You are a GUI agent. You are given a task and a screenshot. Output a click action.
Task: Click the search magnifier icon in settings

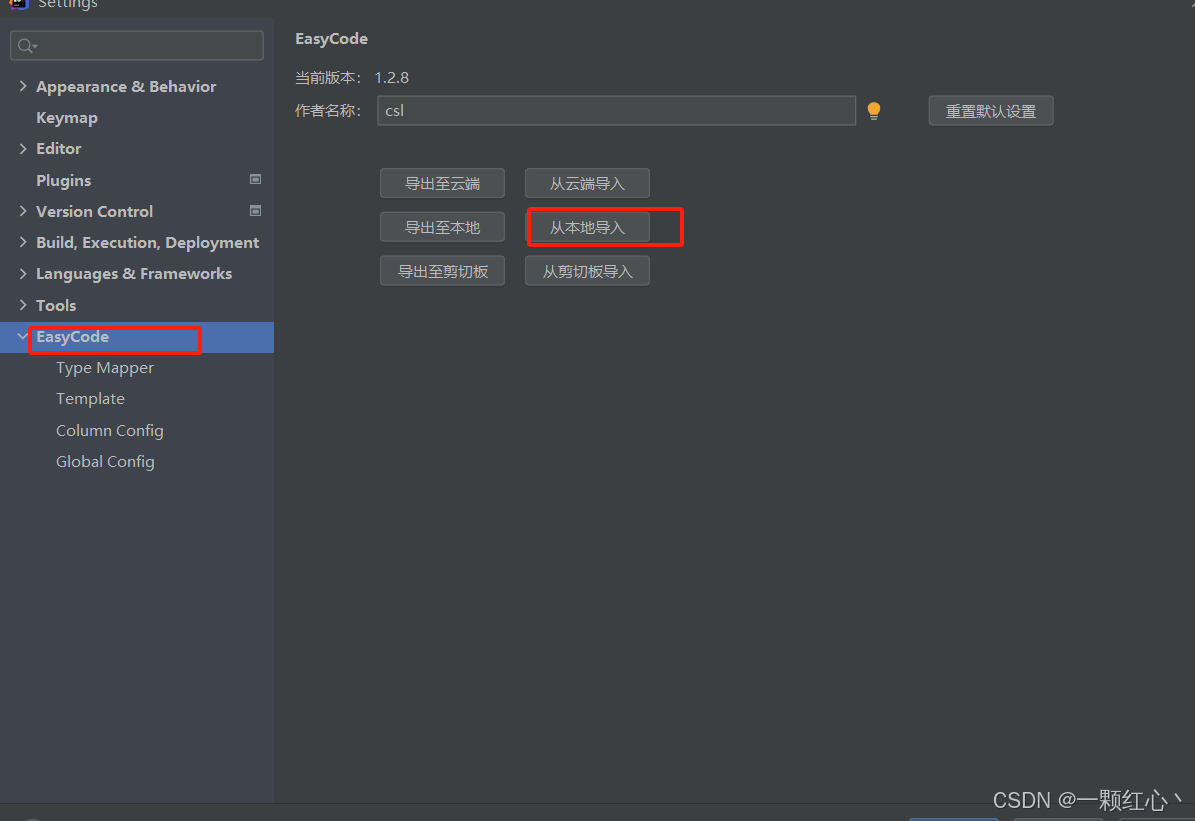click(x=26, y=47)
